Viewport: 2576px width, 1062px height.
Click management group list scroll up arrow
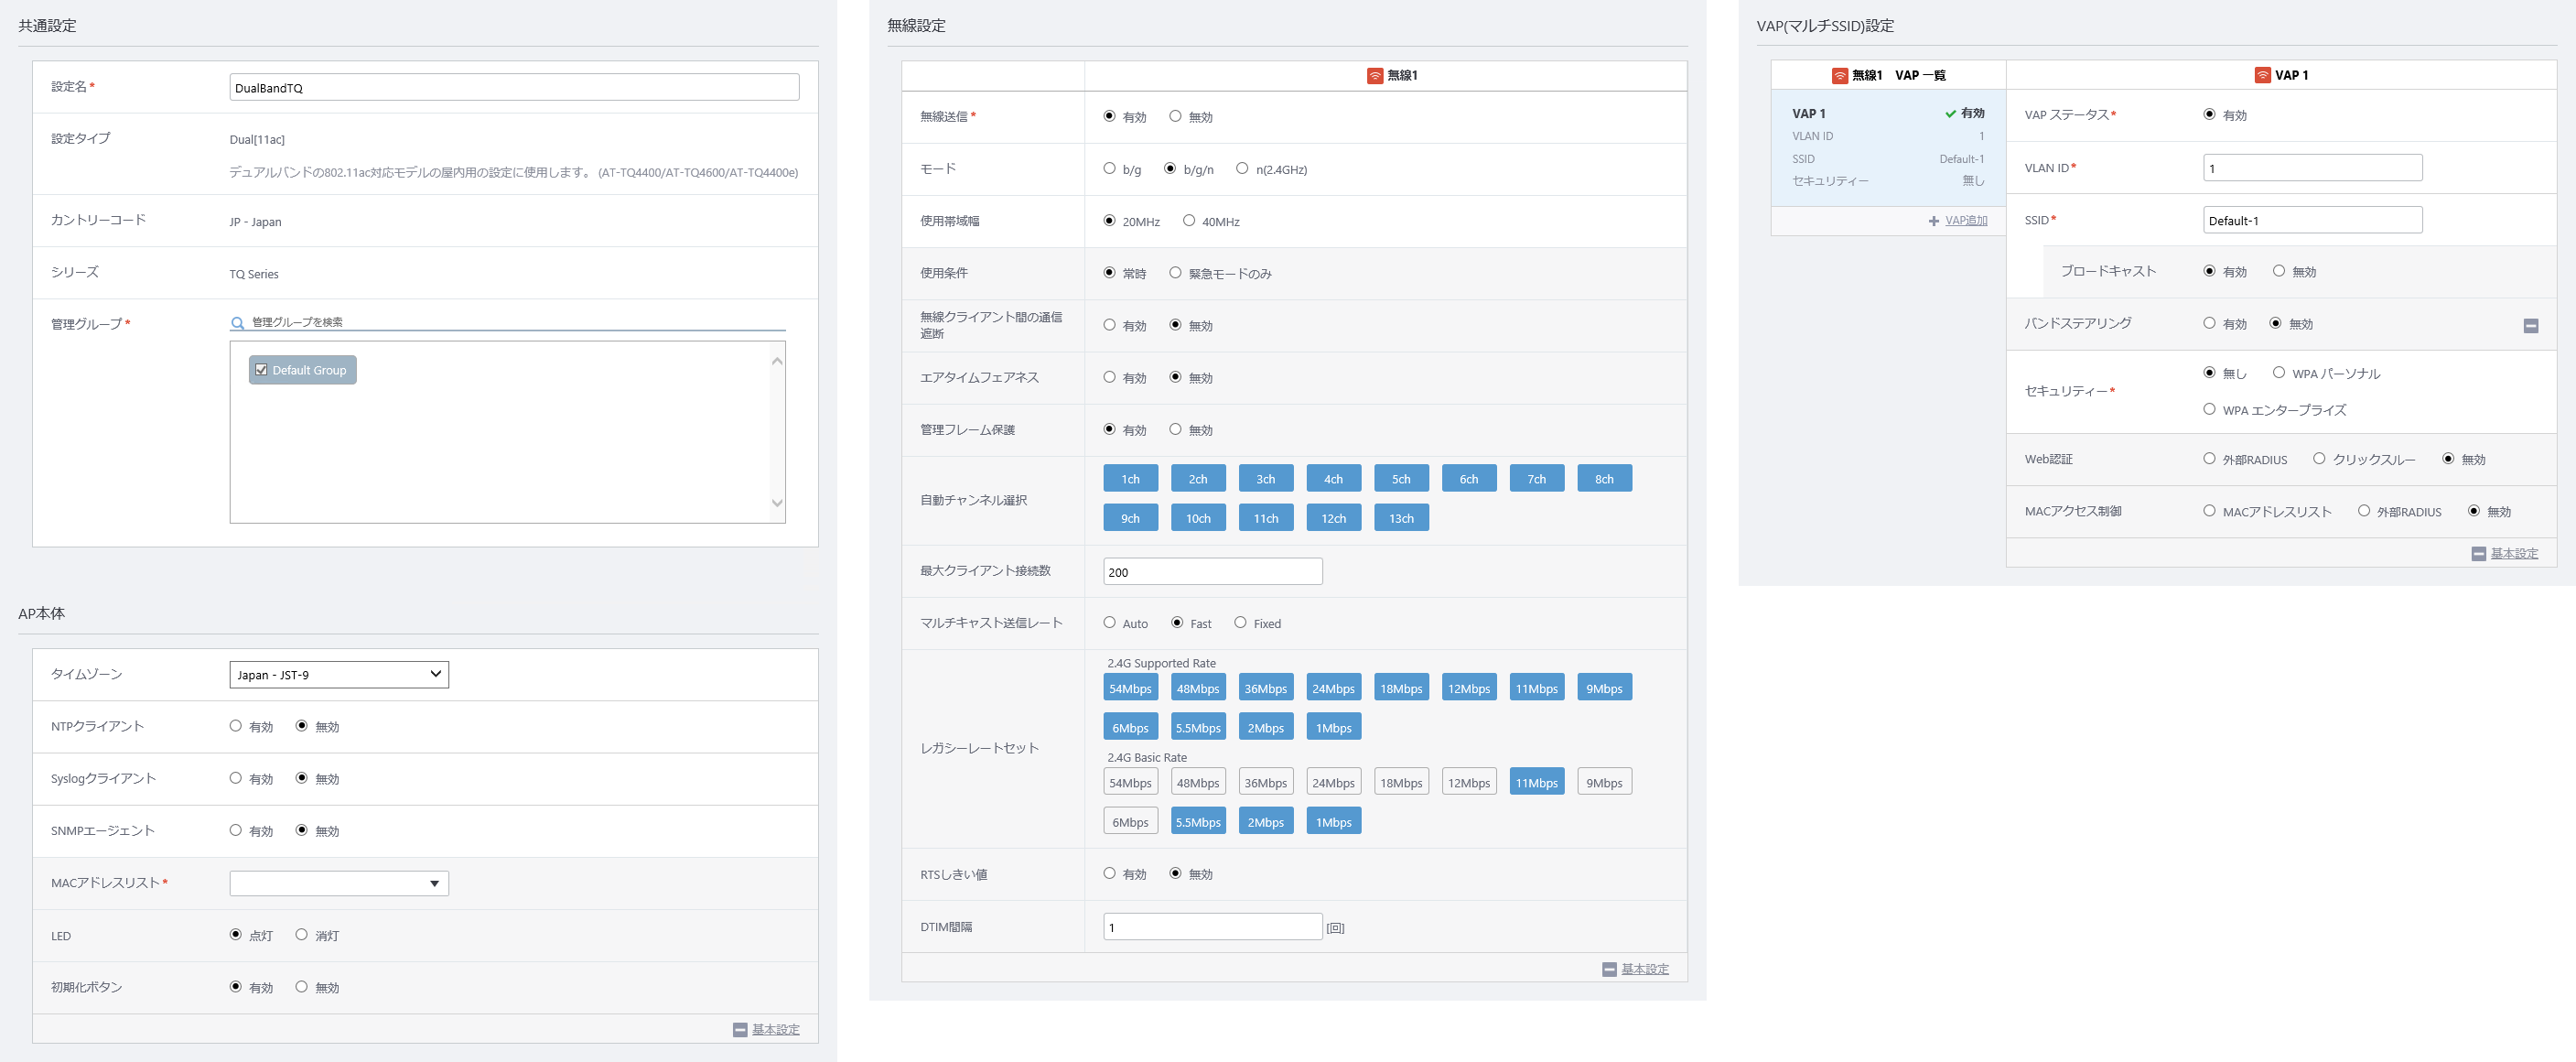(x=777, y=361)
